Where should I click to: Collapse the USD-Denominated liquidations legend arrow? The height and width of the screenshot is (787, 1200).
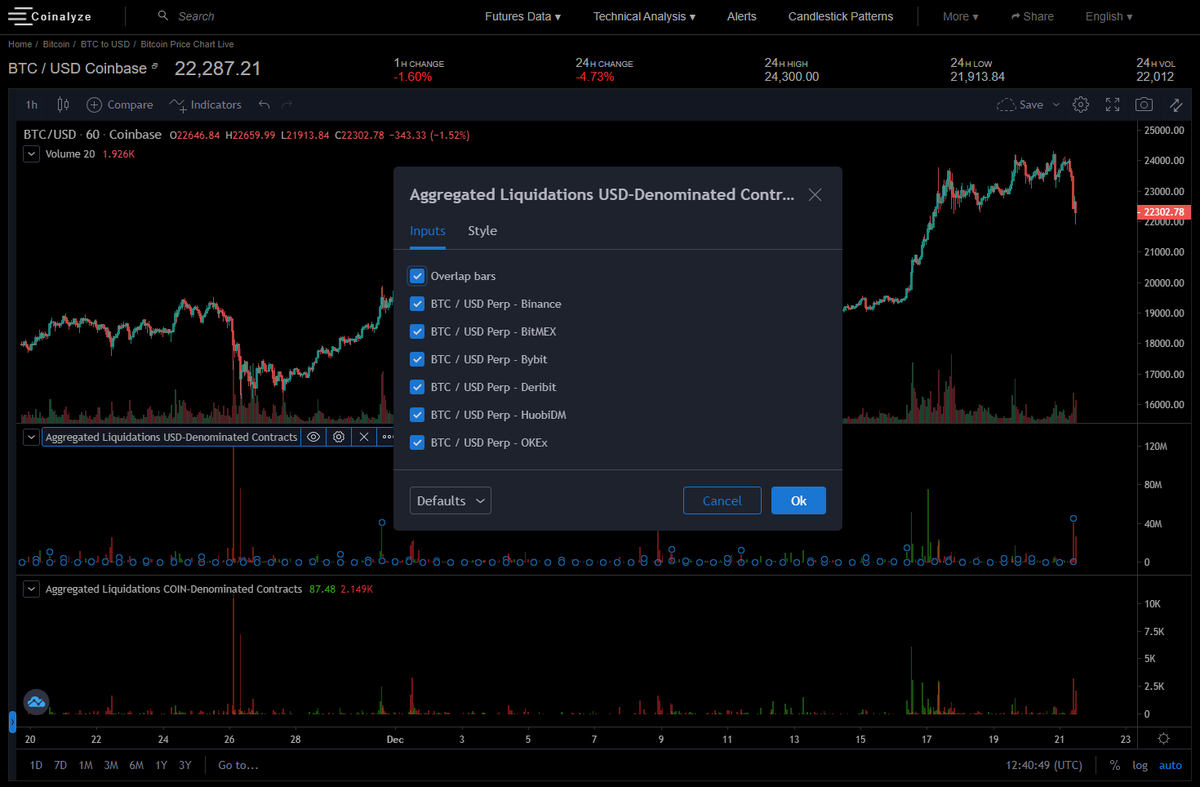31,437
